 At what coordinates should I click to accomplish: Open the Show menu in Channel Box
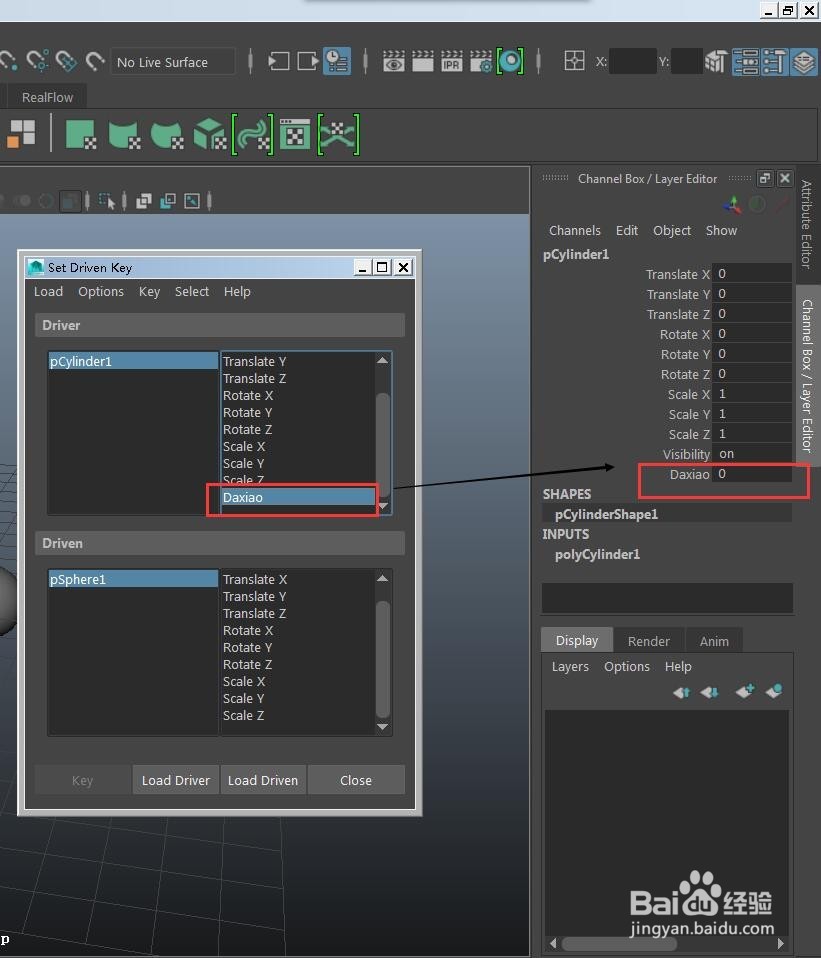click(x=721, y=230)
